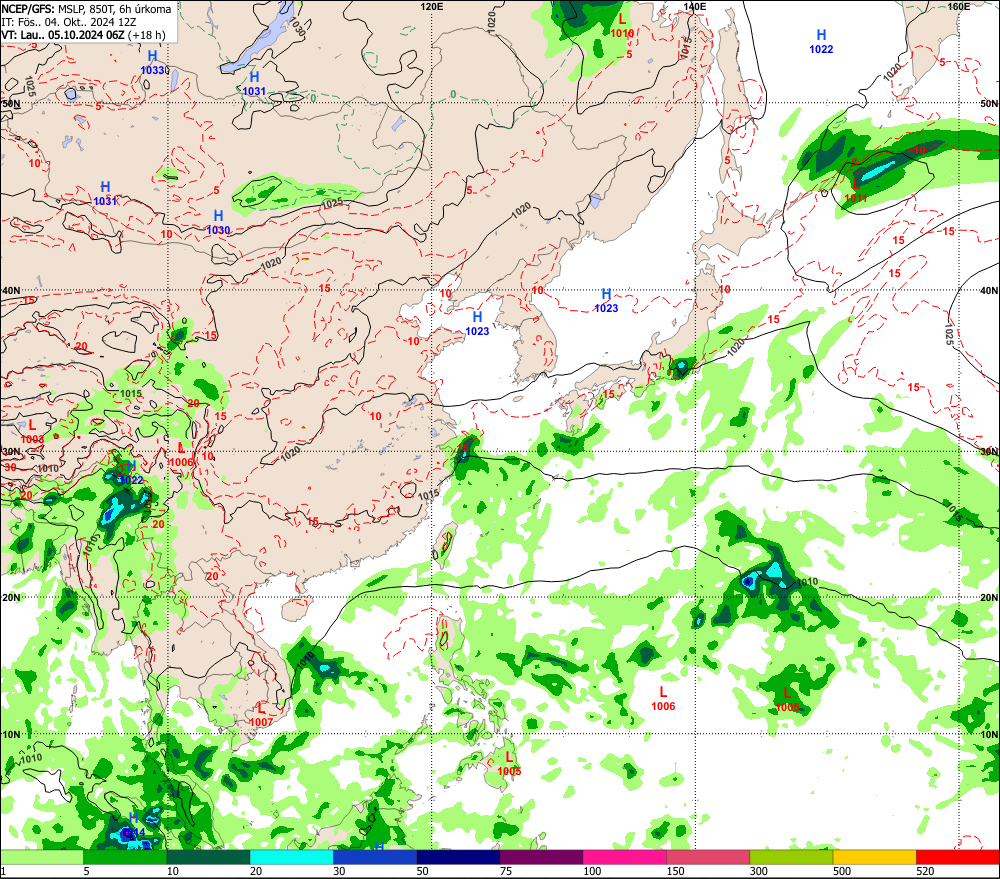This screenshot has height=879, width=1000.
Task: Click the H 1022 marker in the top right
Action: [x=821, y=41]
